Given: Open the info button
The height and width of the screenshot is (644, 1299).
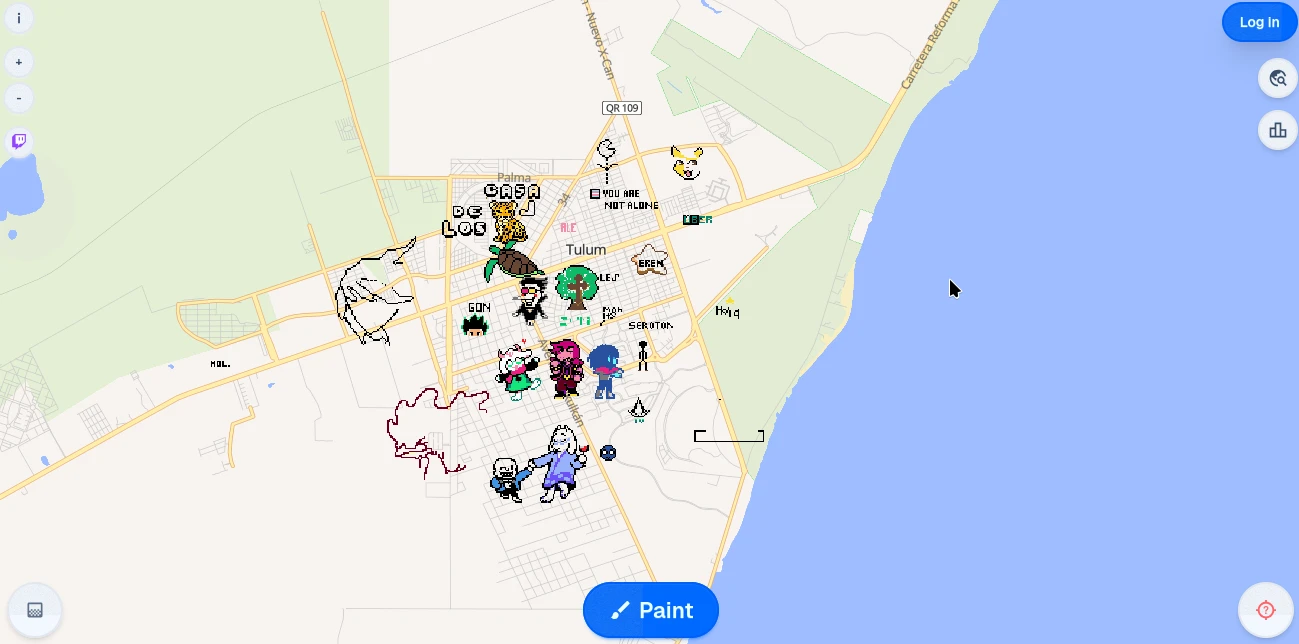Looking at the screenshot, I should point(19,18).
